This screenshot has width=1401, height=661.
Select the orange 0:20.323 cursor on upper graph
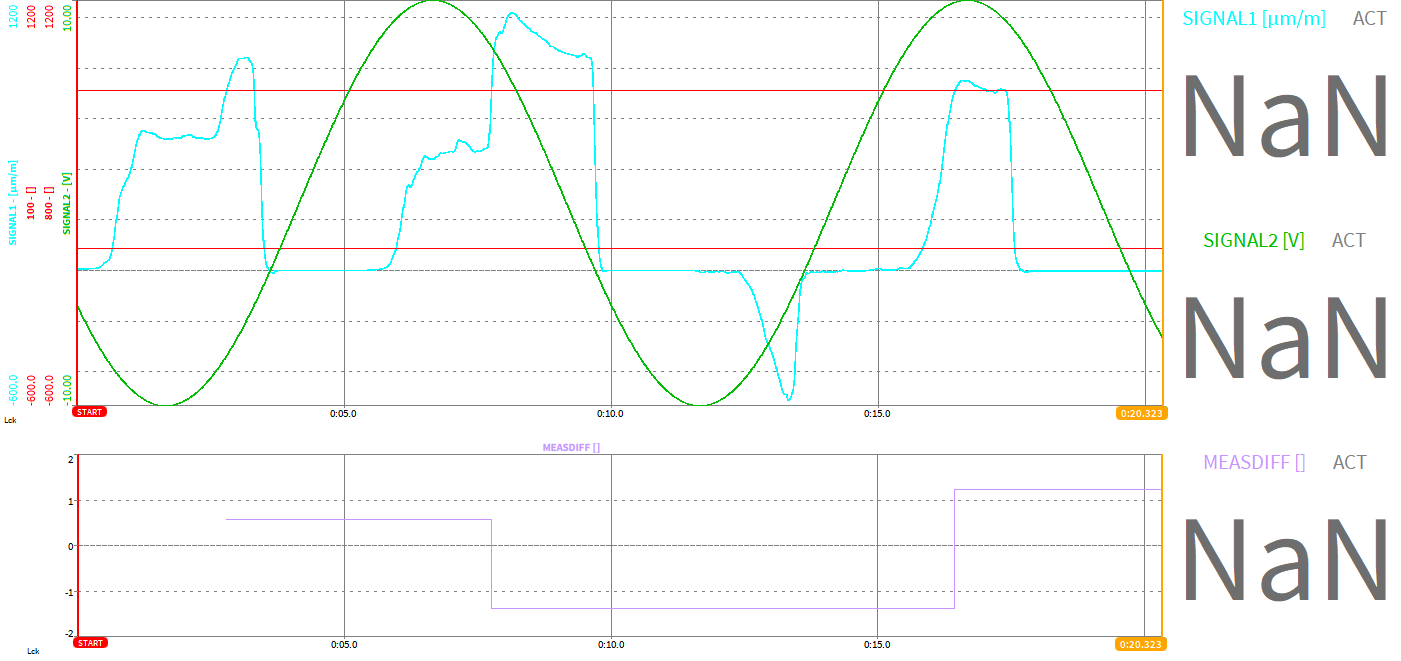point(1141,413)
